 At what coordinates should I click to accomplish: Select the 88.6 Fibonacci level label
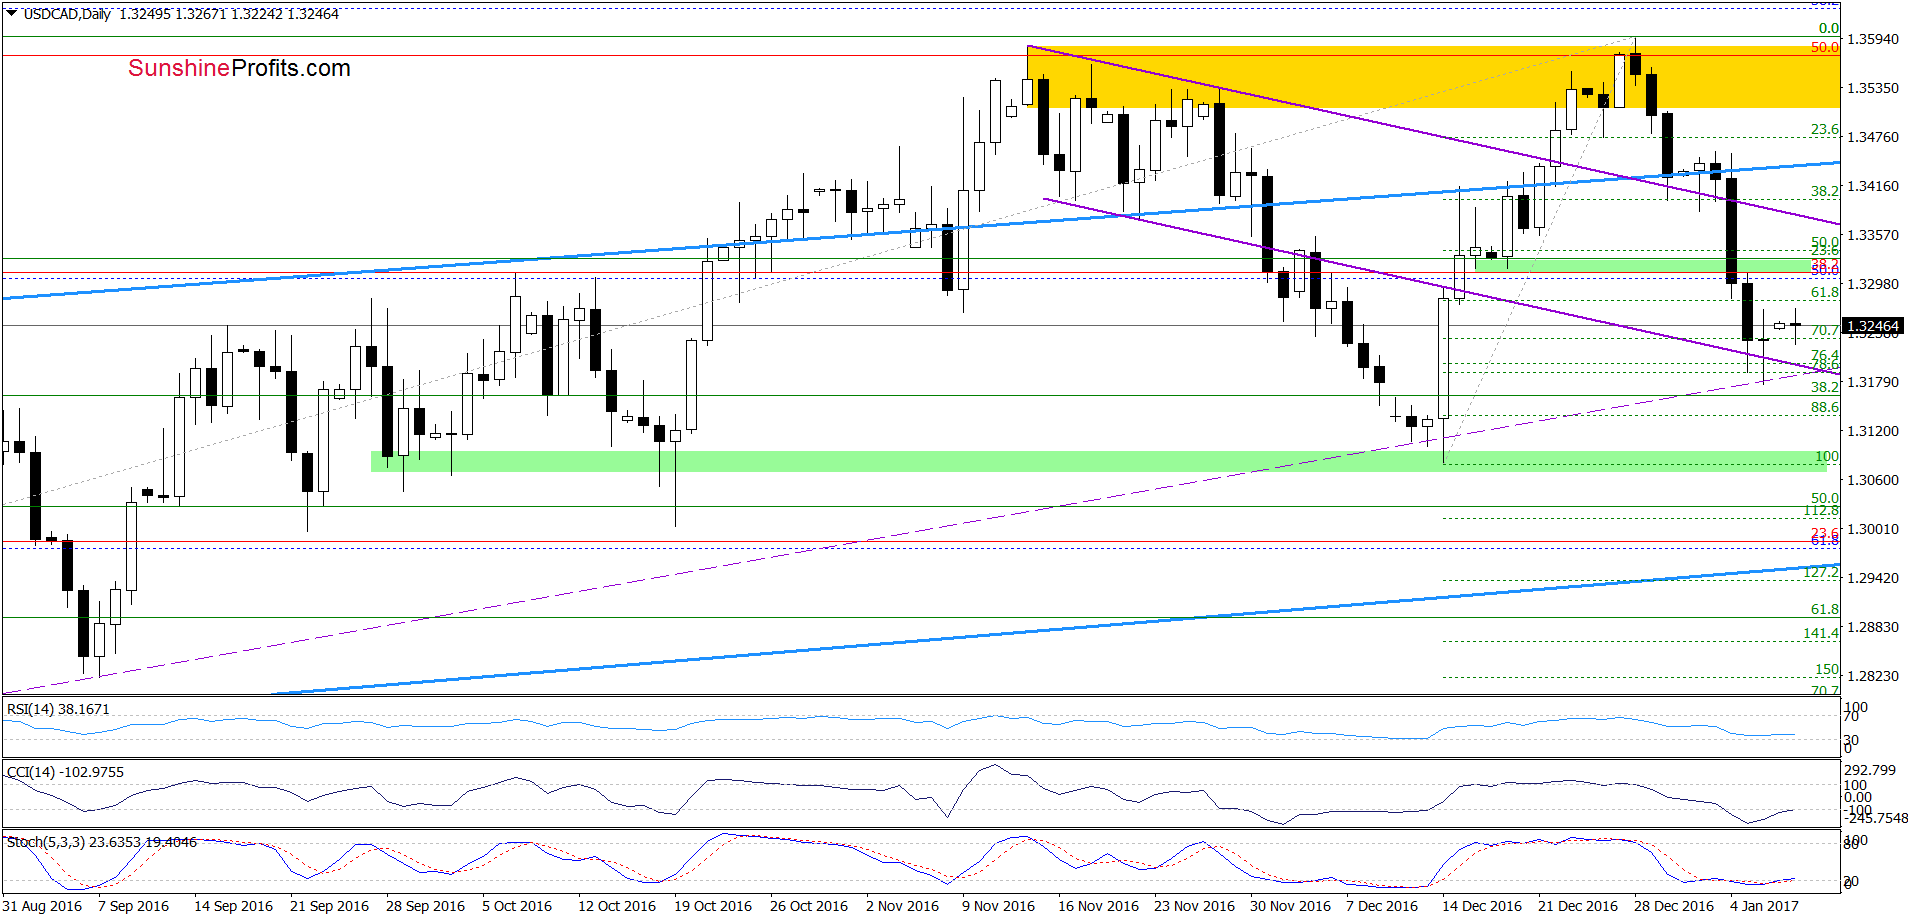[x=1825, y=407]
